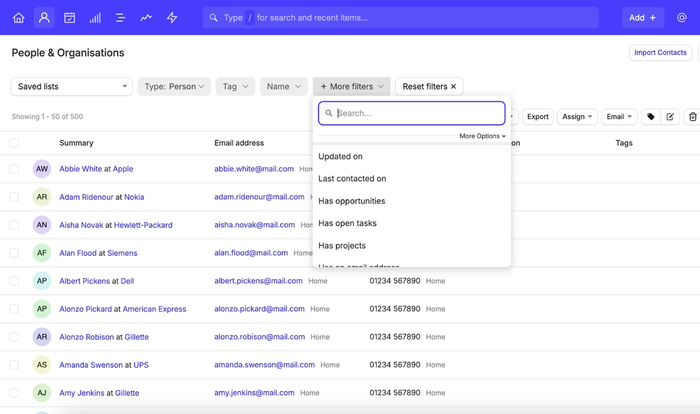Tick the select-all checkbox in header row
The width and height of the screenshot is (700, 414).
(14, 143)
